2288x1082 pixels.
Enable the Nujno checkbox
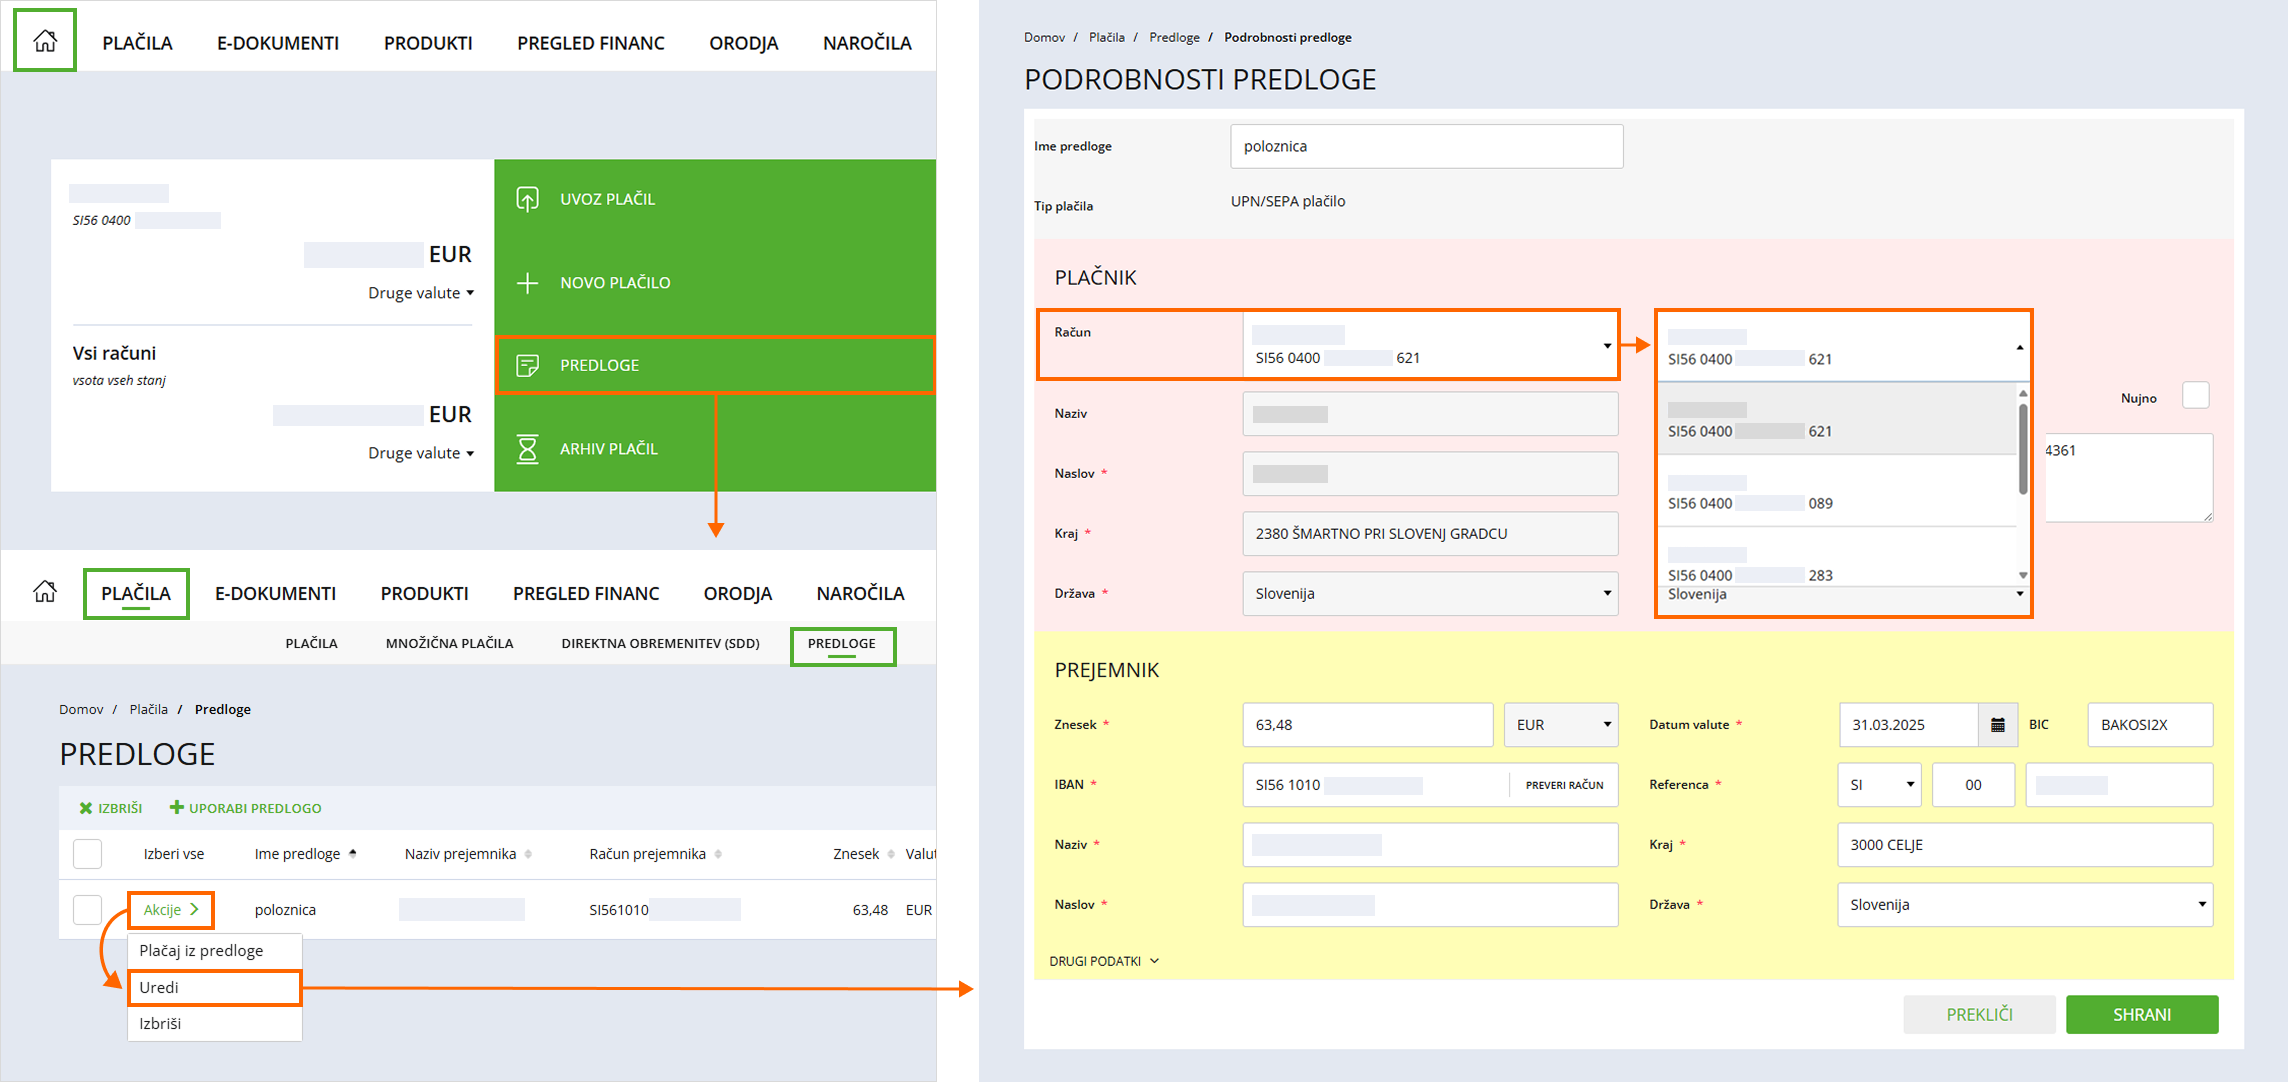(2195, 396)
